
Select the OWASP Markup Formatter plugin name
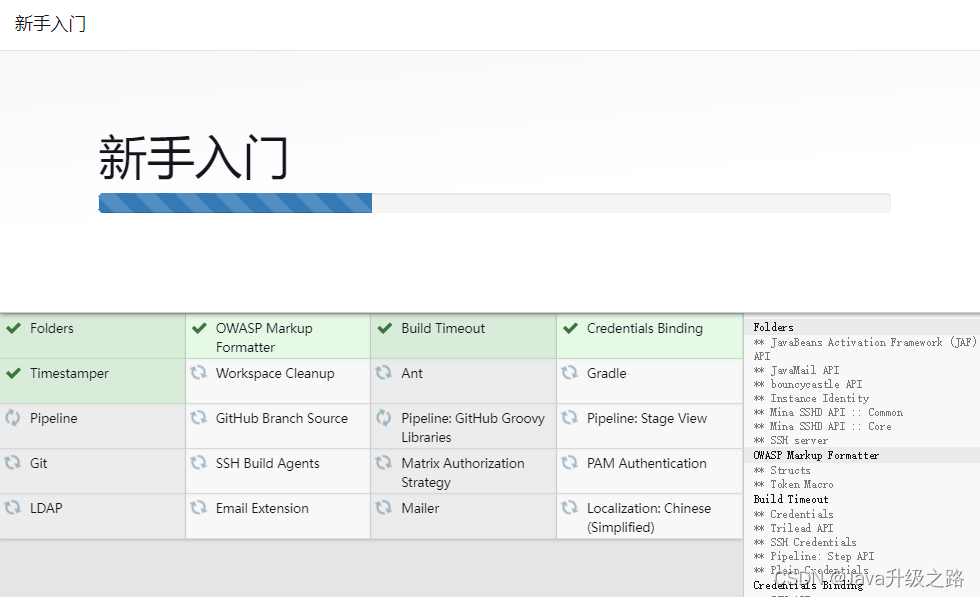coord(264,338)
